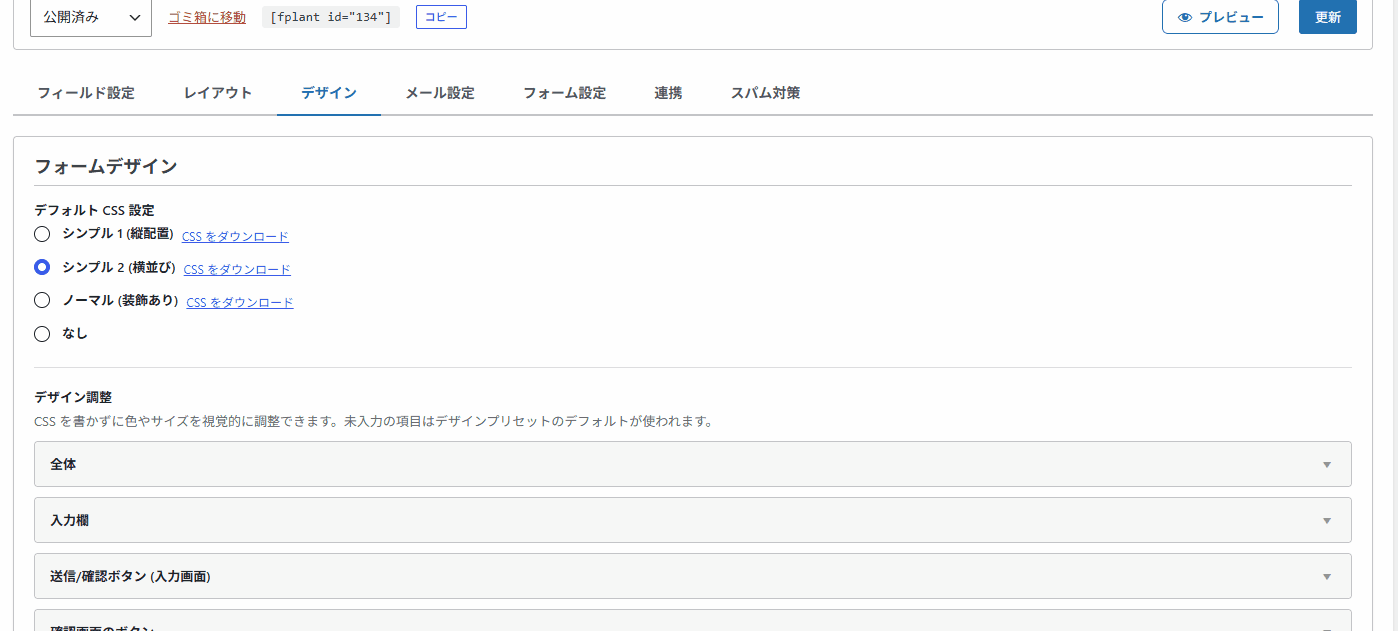The height and width of the screenshot is (631, 1398).
Task: Open the 公開済み status dropdown
Action: (x=91, y=17)
